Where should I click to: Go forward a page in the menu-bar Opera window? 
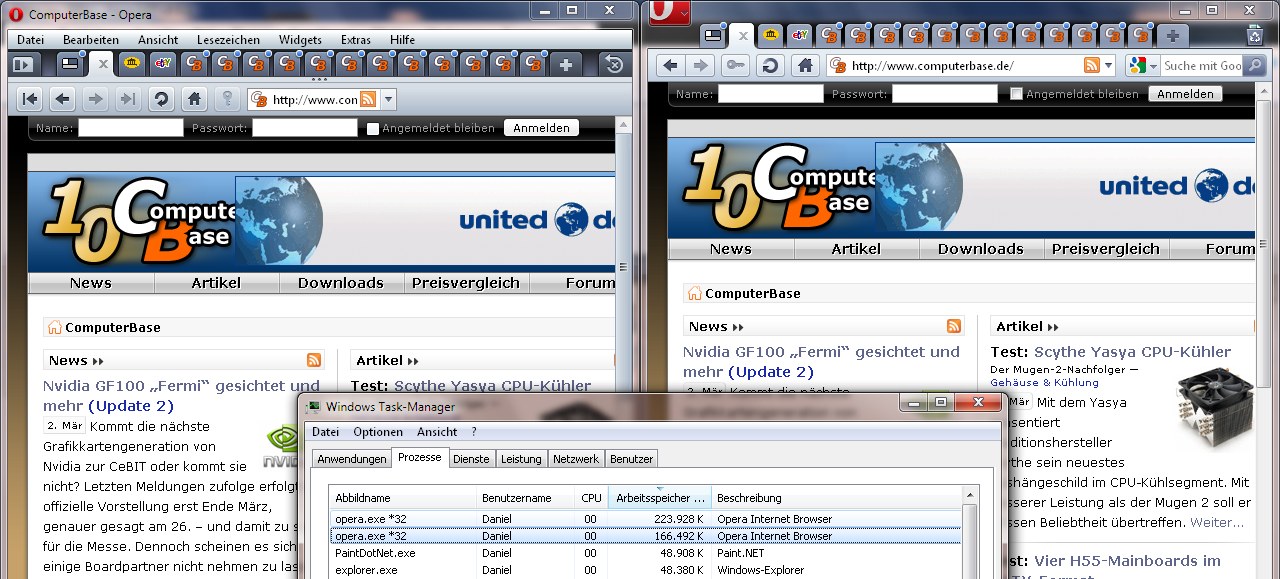pyautogui.click(x=94, y=99)
